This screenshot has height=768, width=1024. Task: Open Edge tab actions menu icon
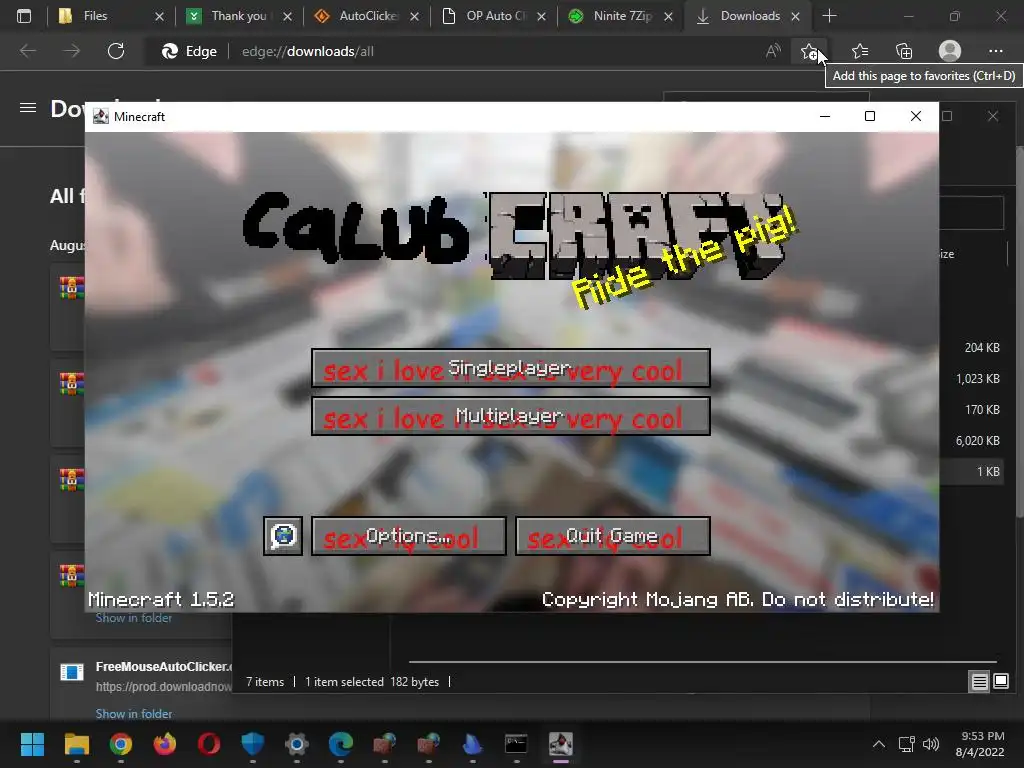24,16
